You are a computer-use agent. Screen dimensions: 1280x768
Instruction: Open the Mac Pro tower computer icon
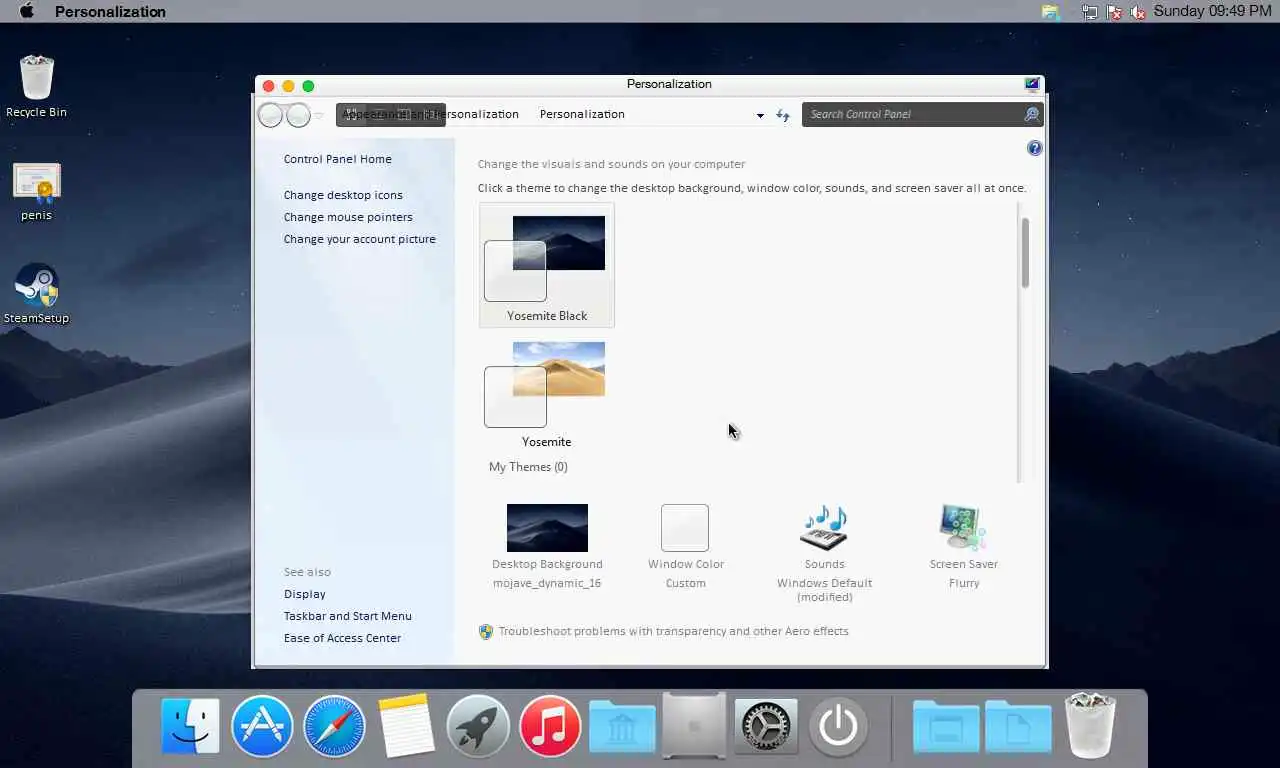pyautogui.click(x=694, y=724)
